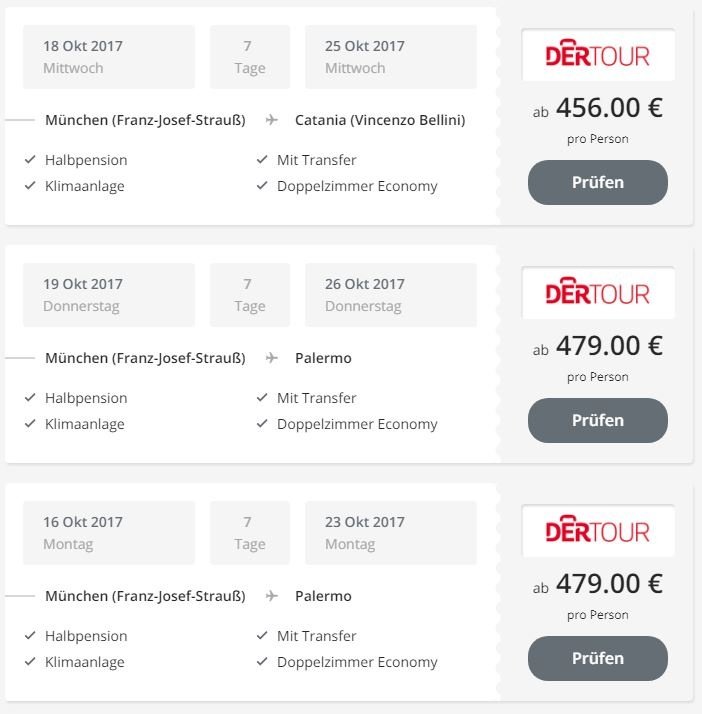
Task: Select the 25 Okt 2017 Mittwoch return date box
Action: click(x=391, y=57)
